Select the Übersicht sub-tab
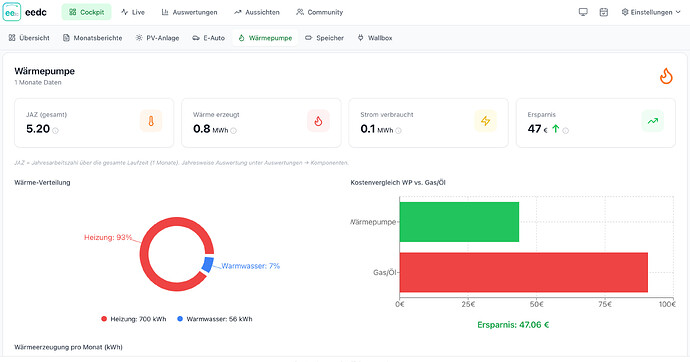This screenshot has height=362, width=690. pos(29,38)
